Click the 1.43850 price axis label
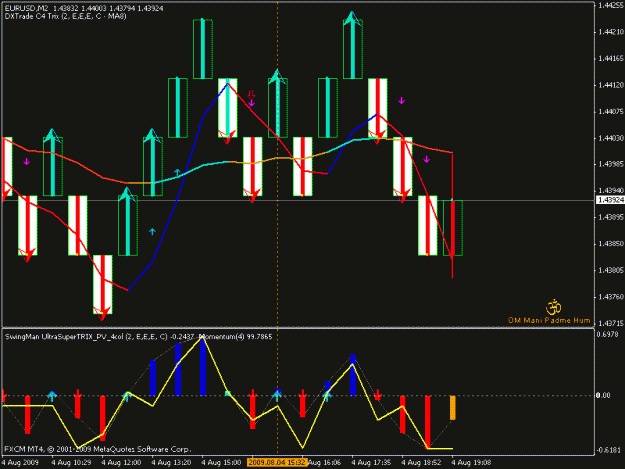 pos(611,244)
